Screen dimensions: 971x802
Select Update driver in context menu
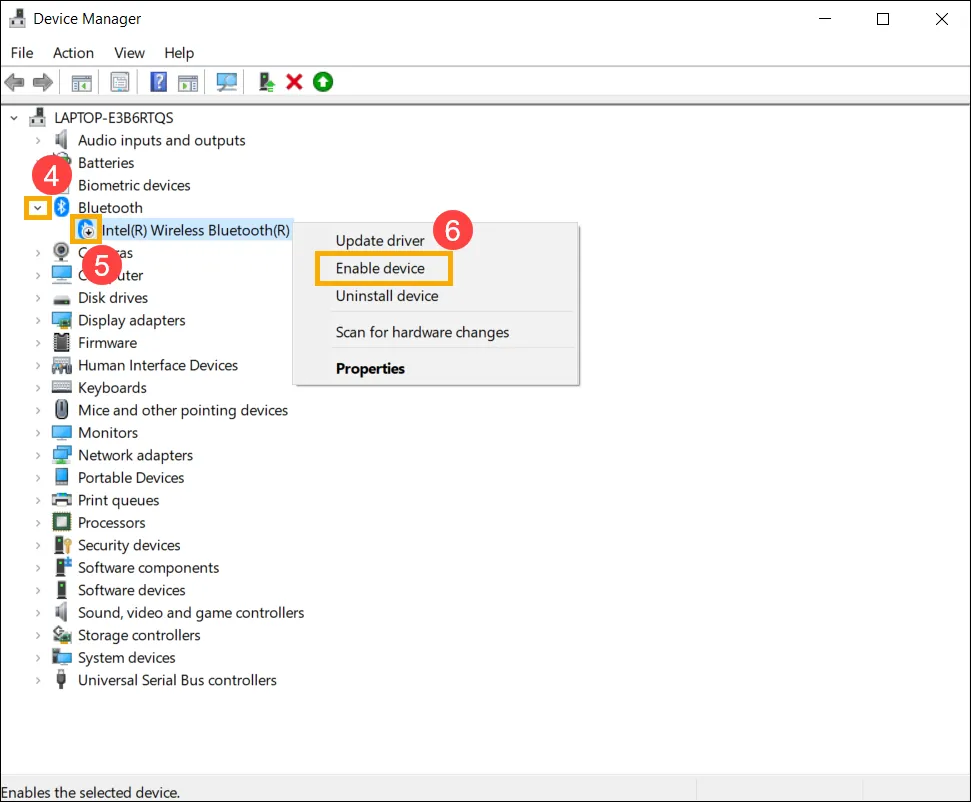[380, 240]
